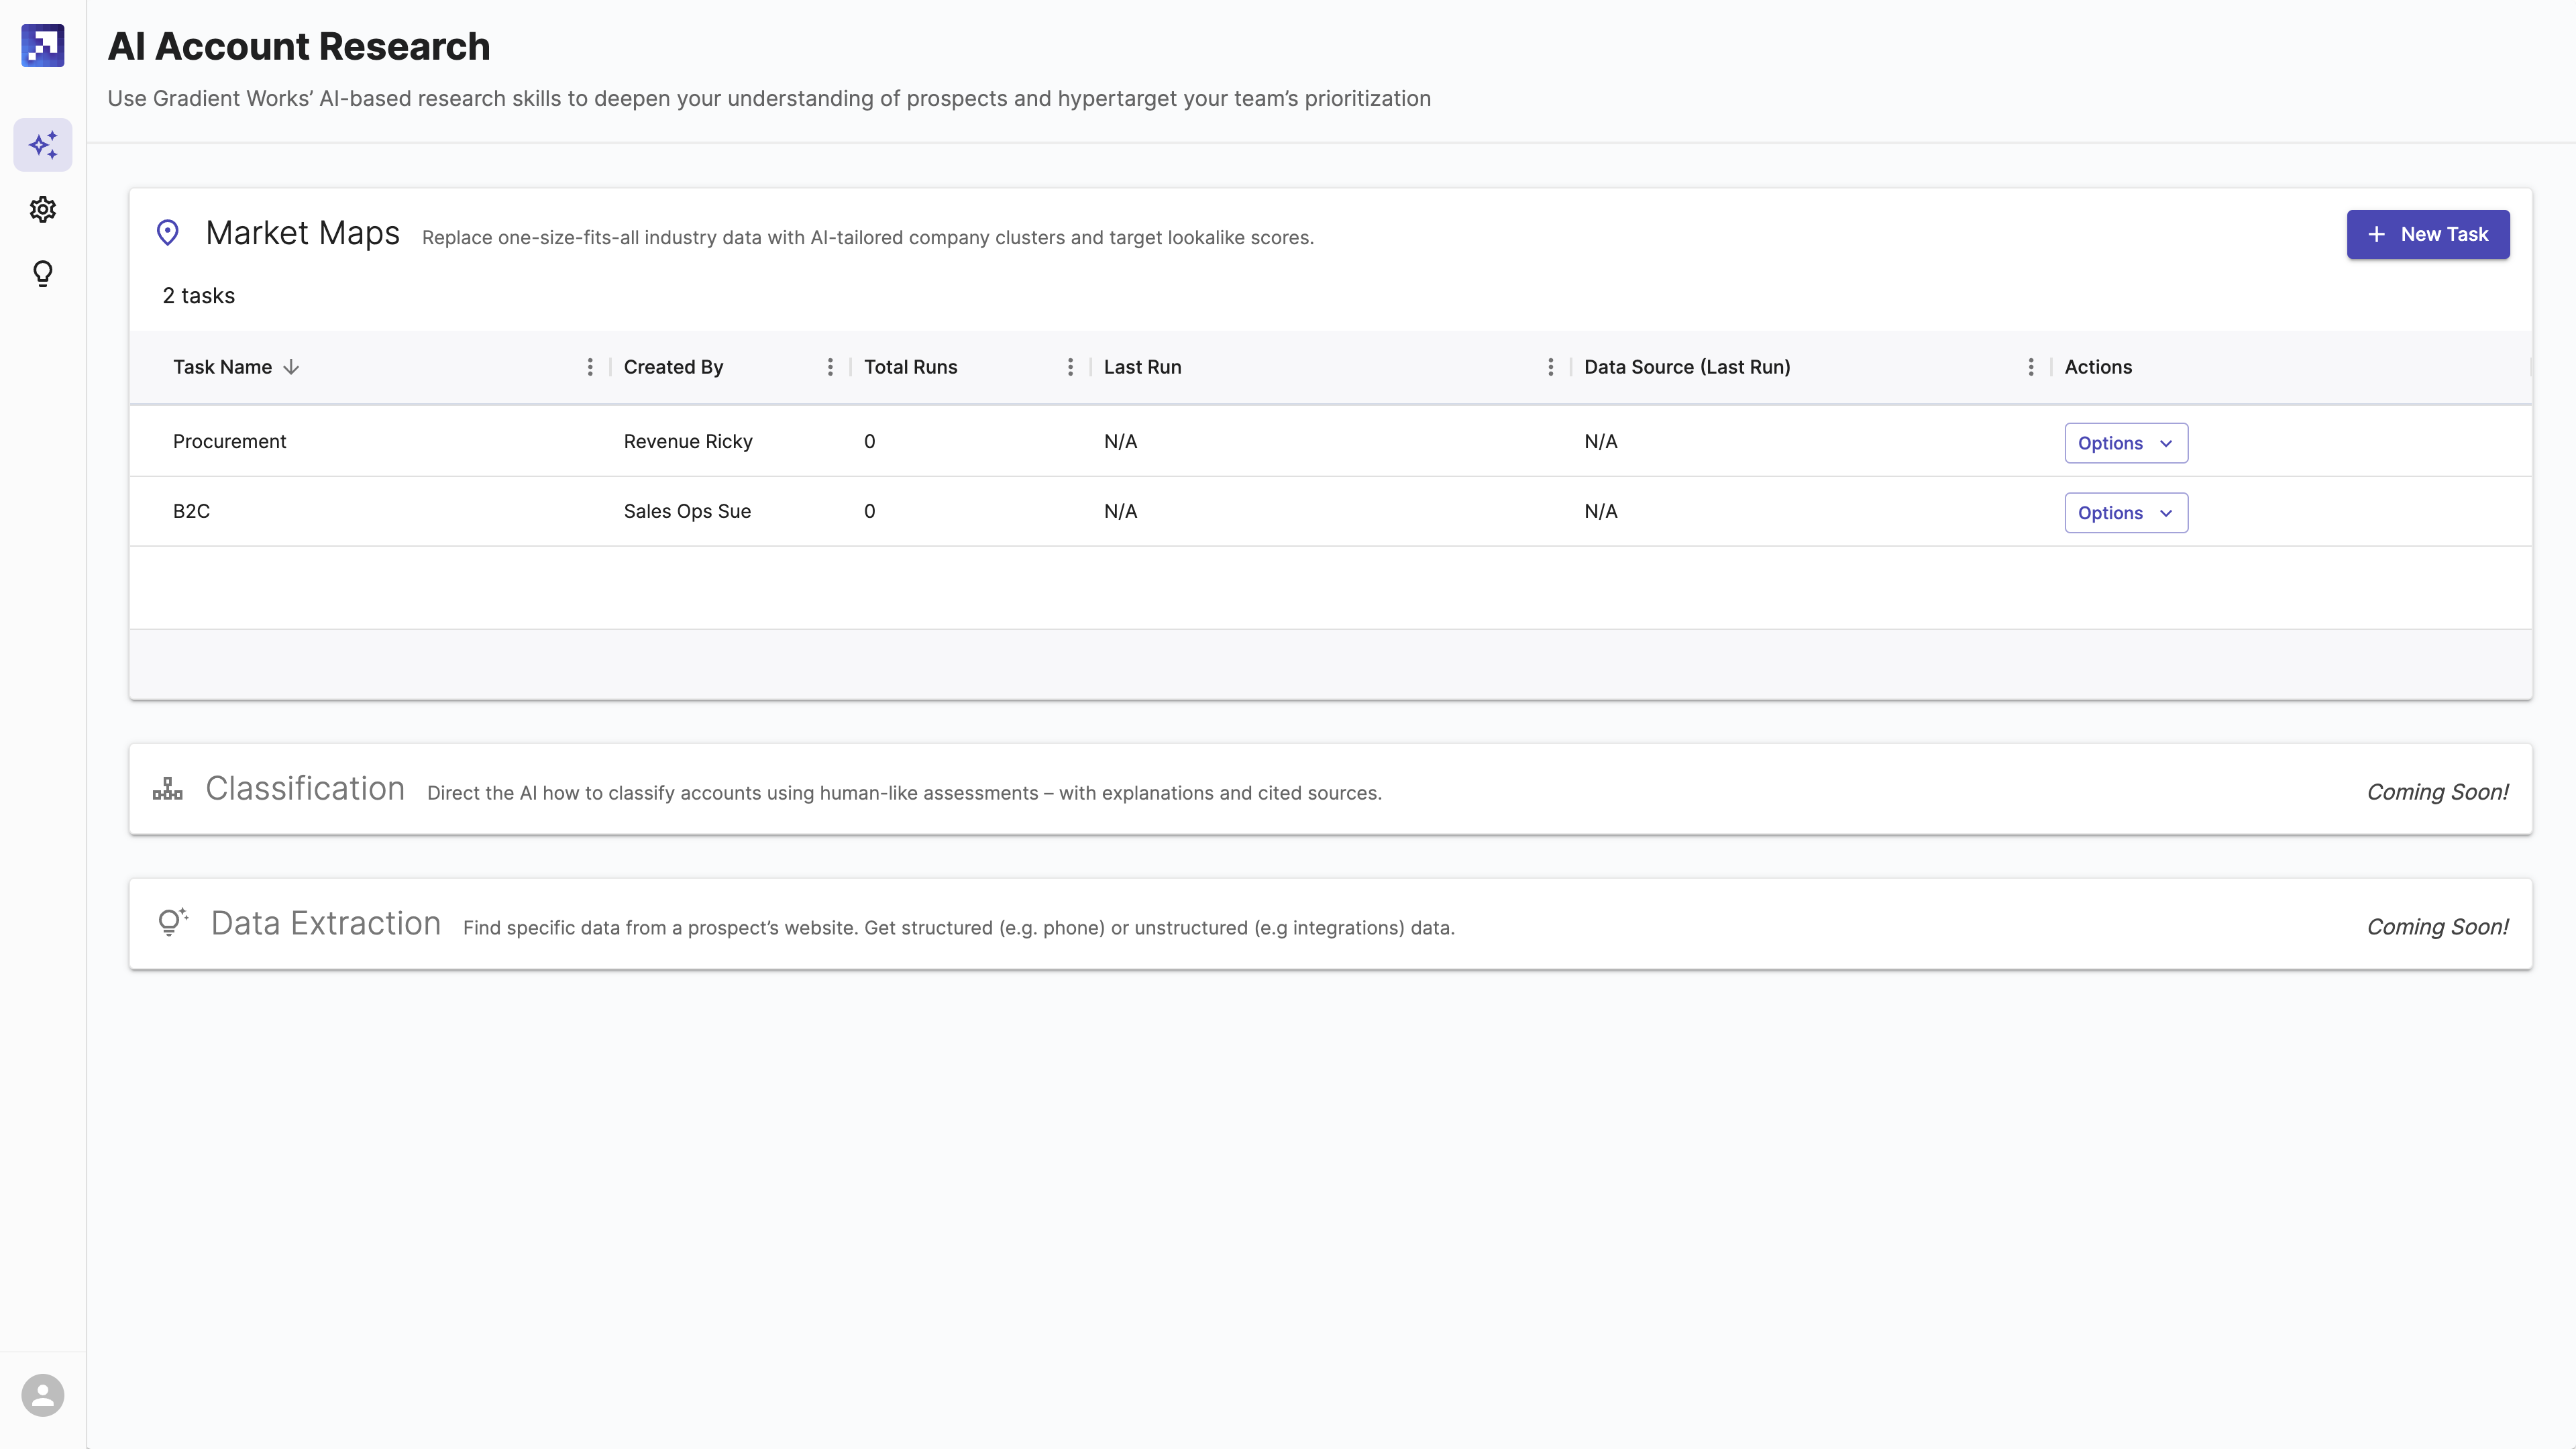Create a New Task
The width and height of the screenshot is (2576, 1449).
tap(2427, 234)
